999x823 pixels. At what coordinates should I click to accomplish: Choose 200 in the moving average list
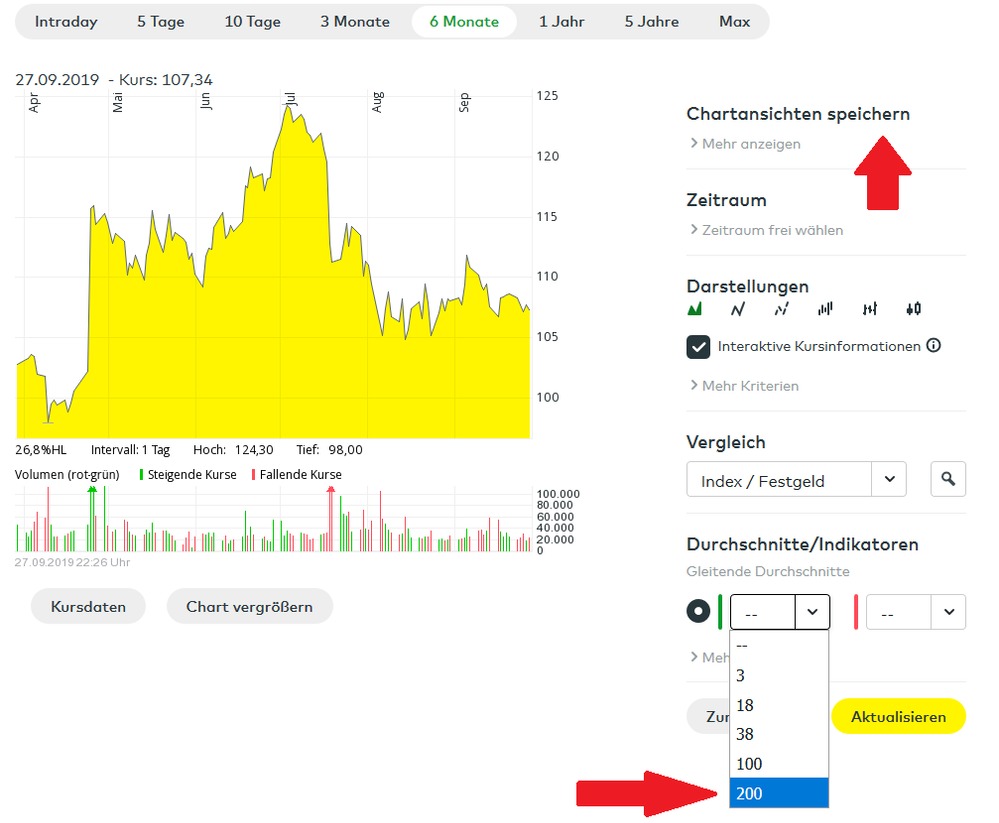779,793
